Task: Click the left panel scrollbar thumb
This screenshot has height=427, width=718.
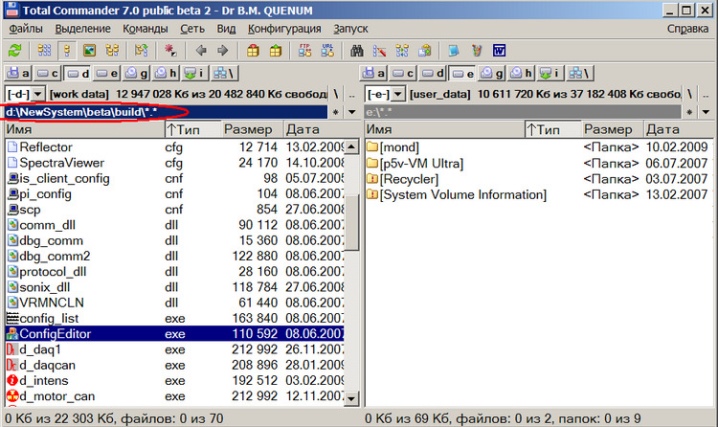Action: click(351, 222)
